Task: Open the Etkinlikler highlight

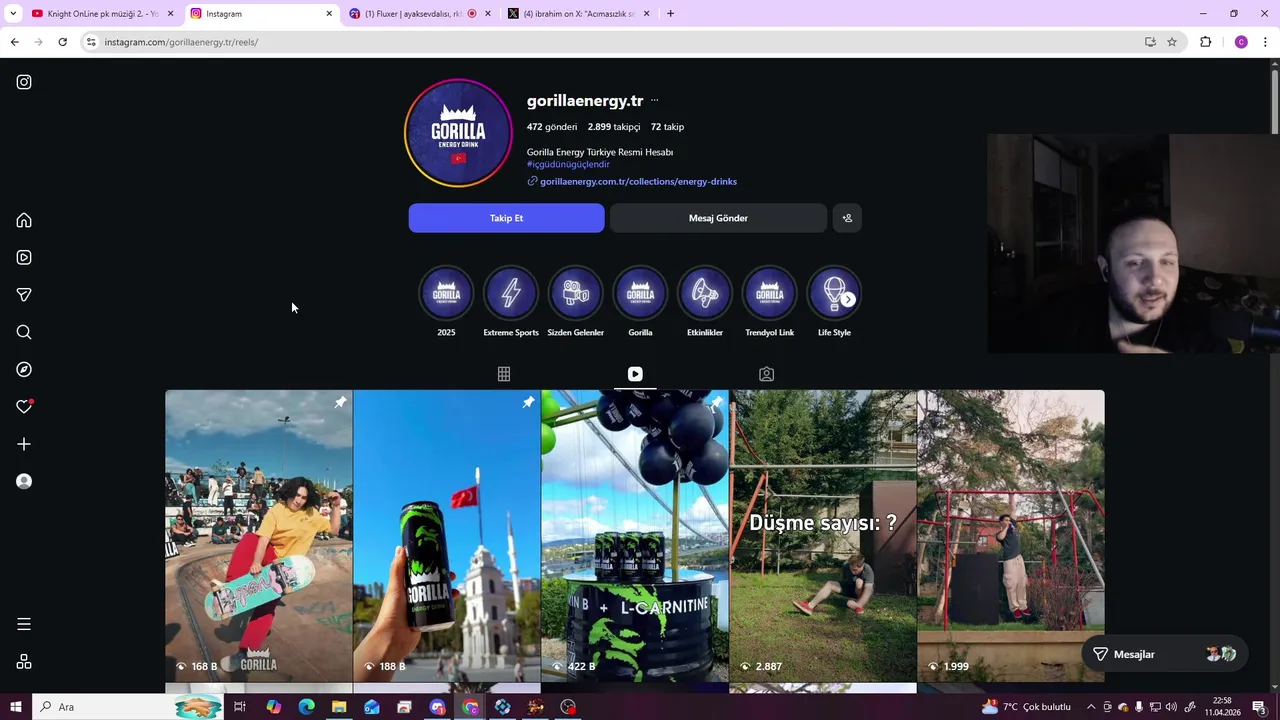Action: pos(705,302)
